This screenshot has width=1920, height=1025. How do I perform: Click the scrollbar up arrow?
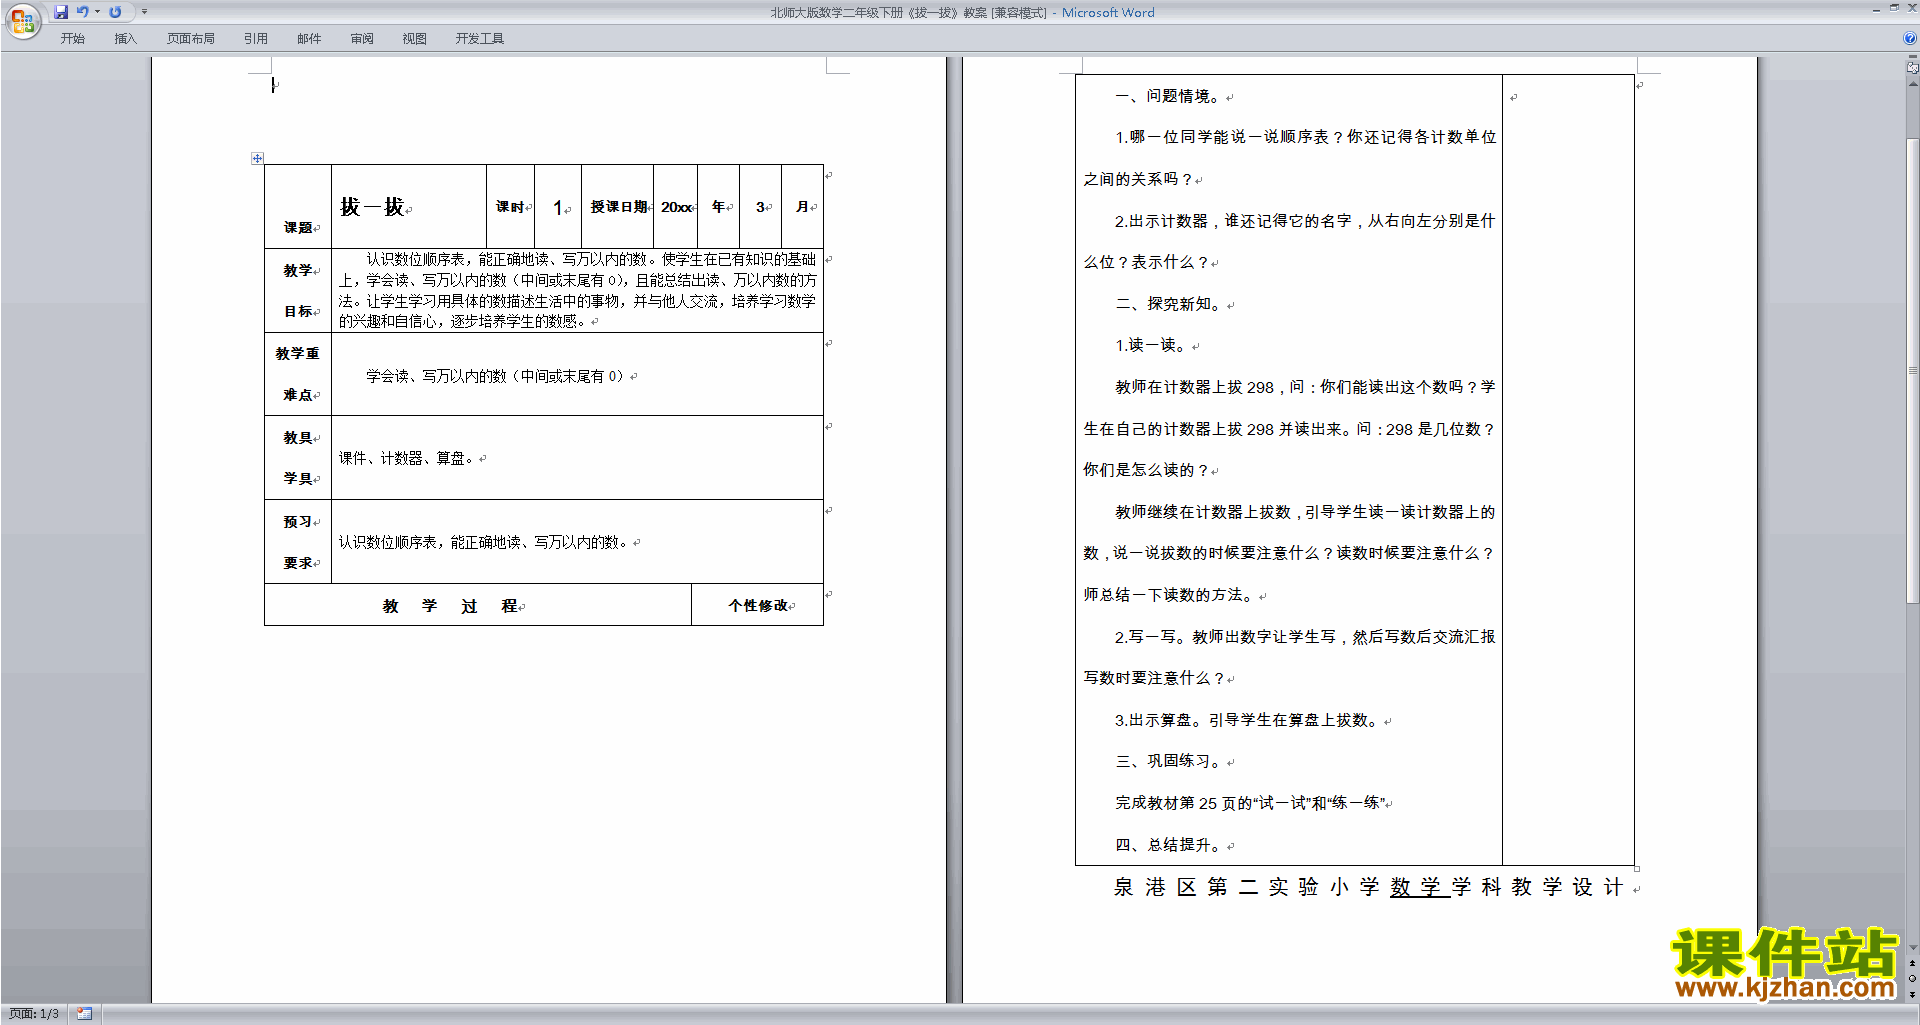pyautogui.click(x=1912, y=85)
